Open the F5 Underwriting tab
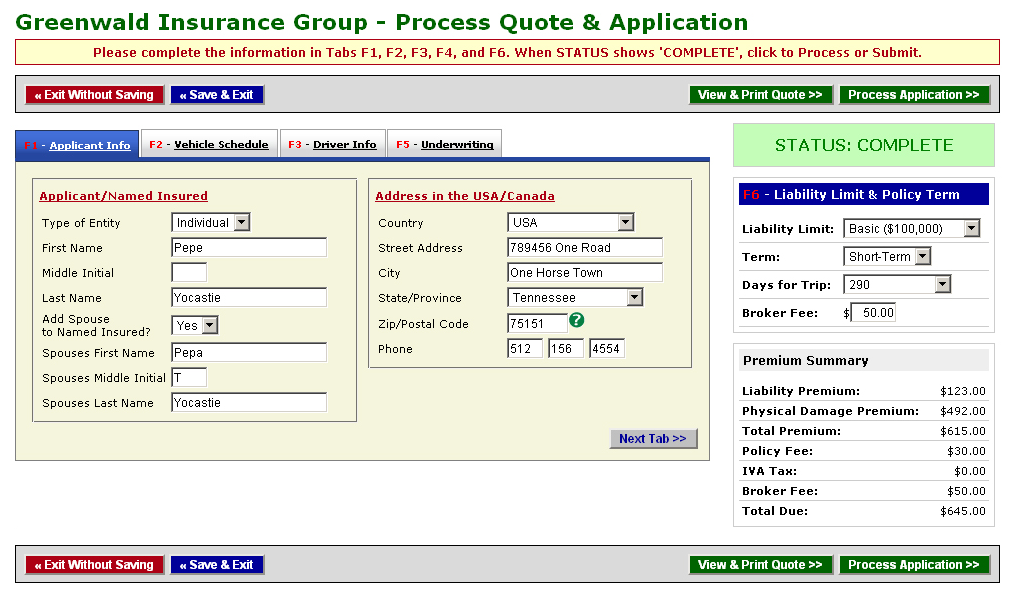1021x600 pixels. click(x=445, y=144)
